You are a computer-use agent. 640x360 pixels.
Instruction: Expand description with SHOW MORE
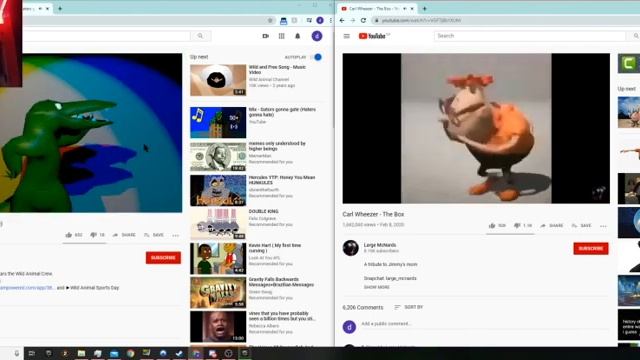[x=377, y=287]
